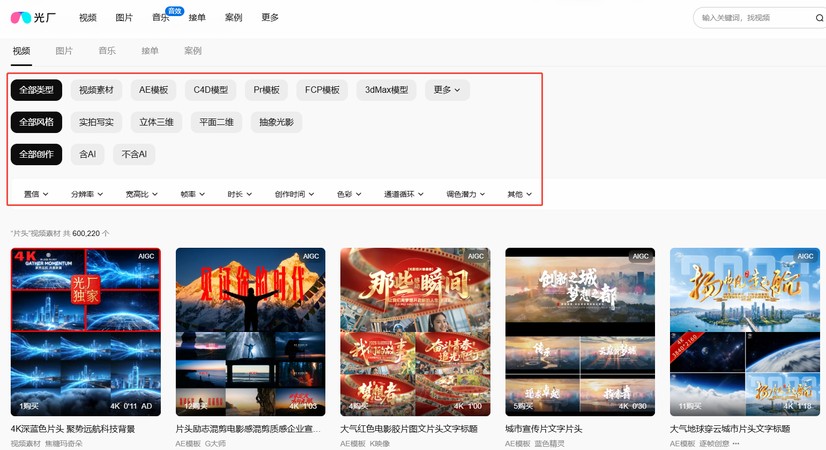Image resolution: width=826 pixels, height=450 pixels.
Task: Click the search magnifier icon
Action: 819,18
